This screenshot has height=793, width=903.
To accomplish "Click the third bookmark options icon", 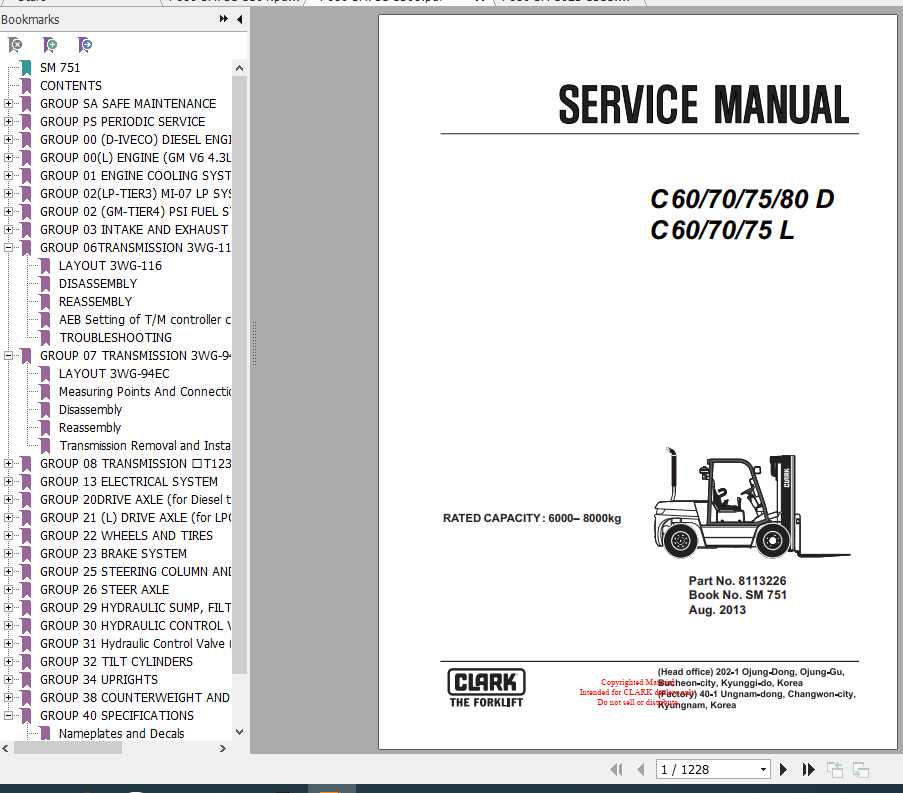I will pyautogui.click(x=85, y=44).
